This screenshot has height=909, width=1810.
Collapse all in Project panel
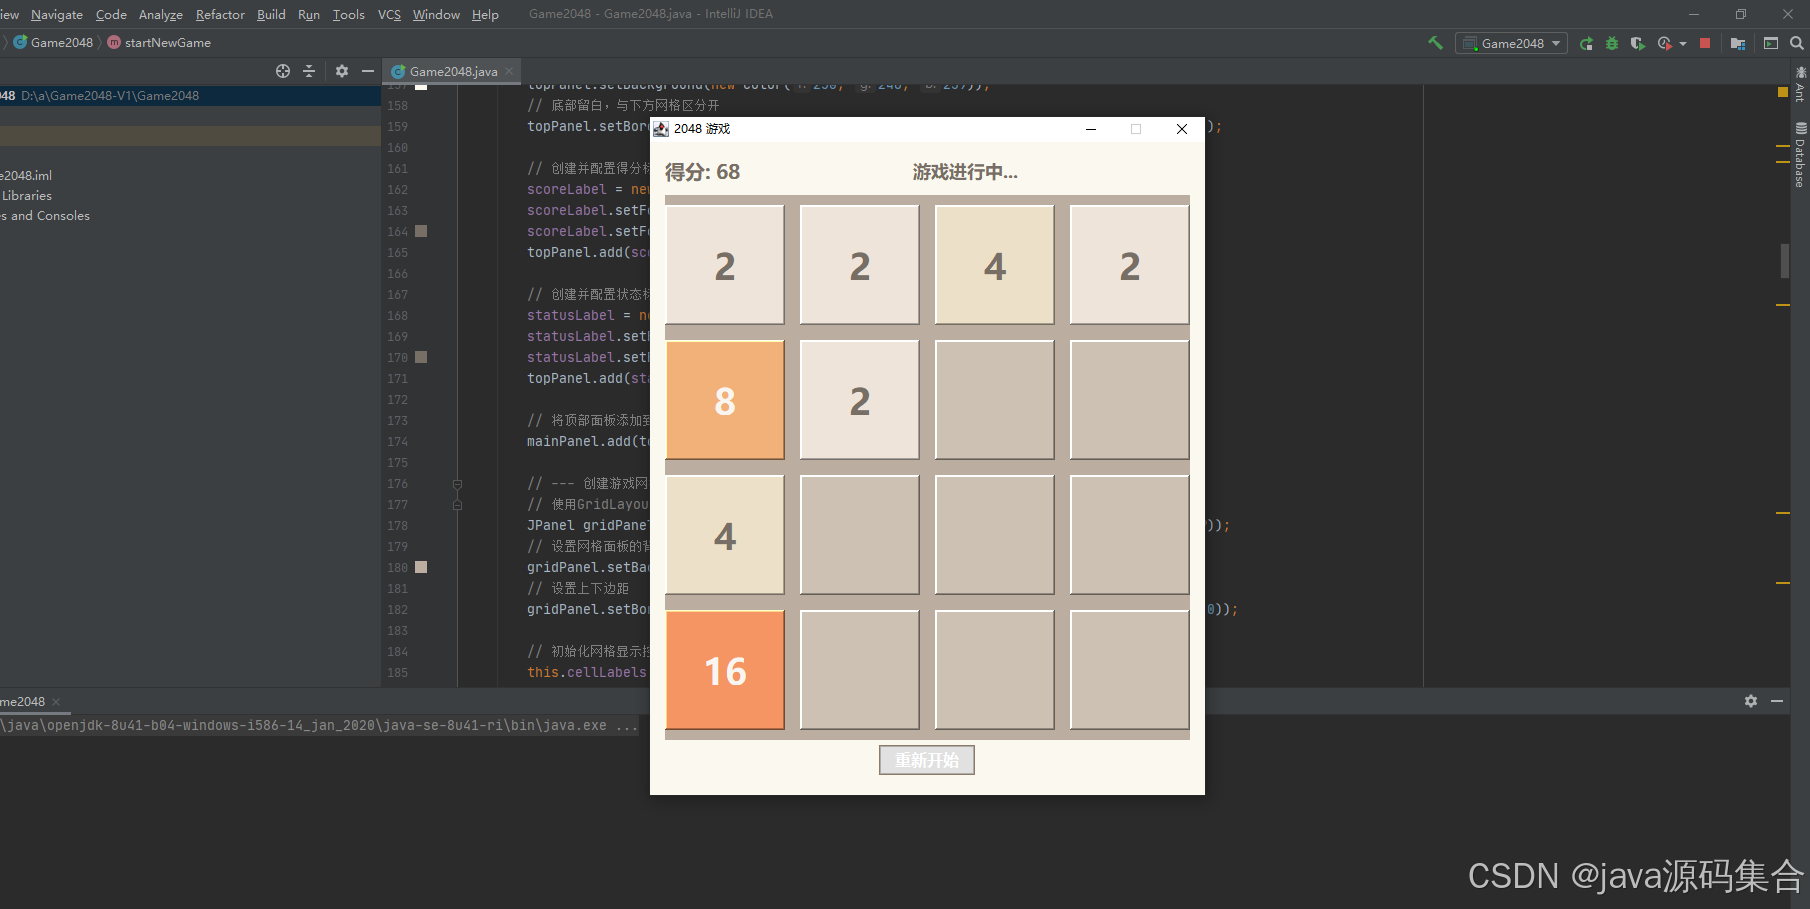tap(309, 71)
